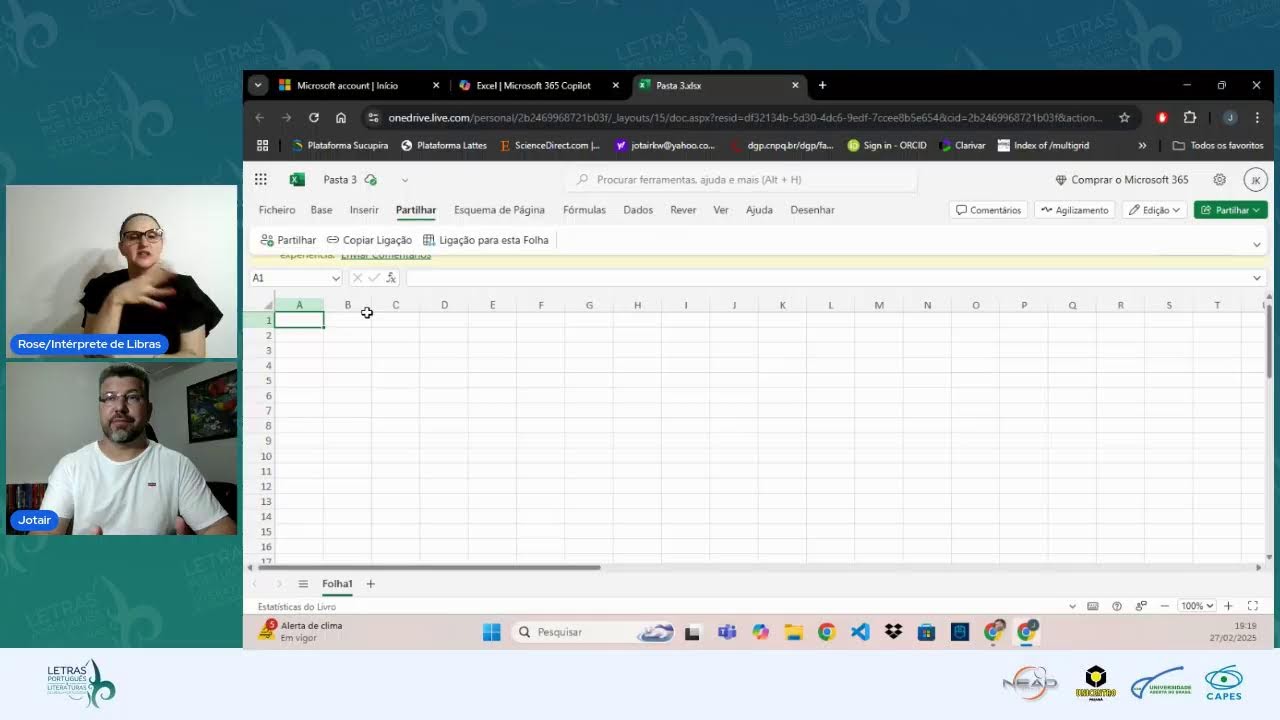1280x720 pixels.
Task: Switch to the Inserir ribbon tab
Action: (364, 210)
